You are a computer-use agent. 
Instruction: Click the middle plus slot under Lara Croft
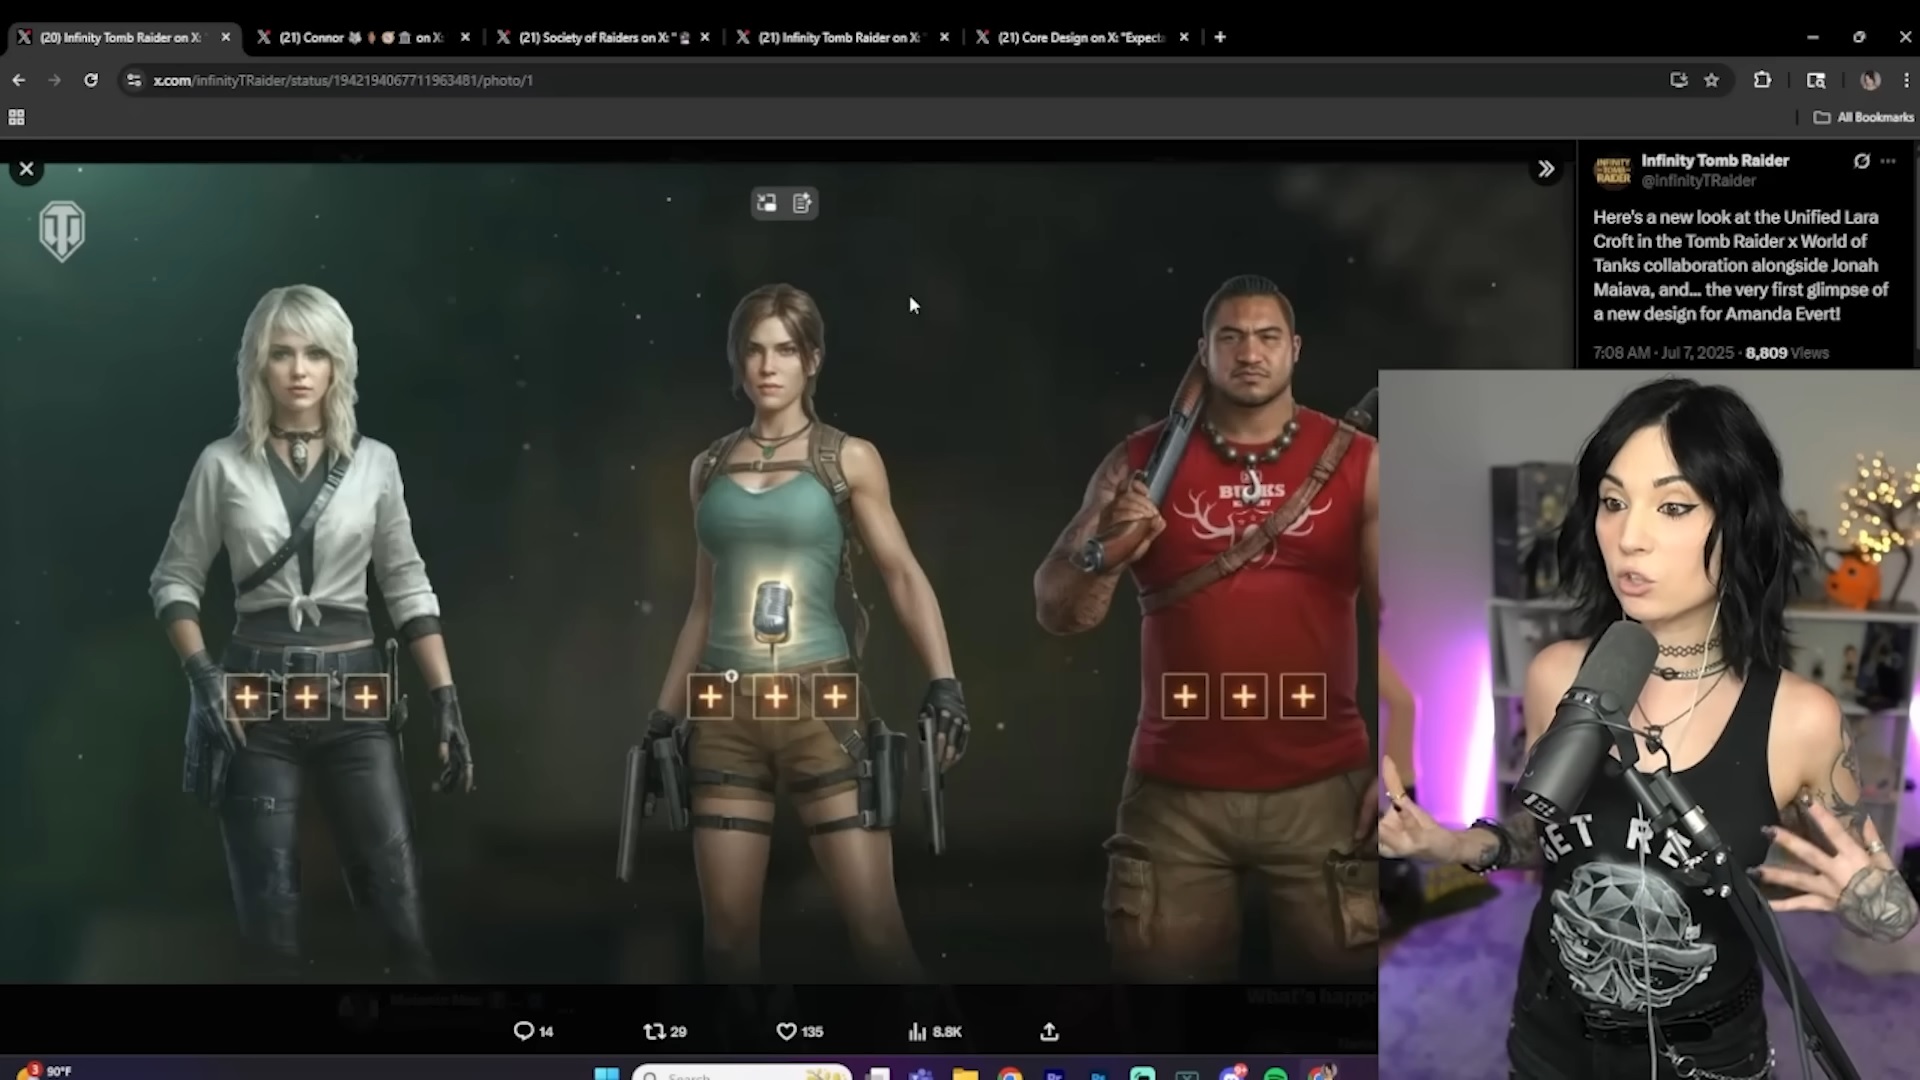pyautogui.click(x=776, y=696)
